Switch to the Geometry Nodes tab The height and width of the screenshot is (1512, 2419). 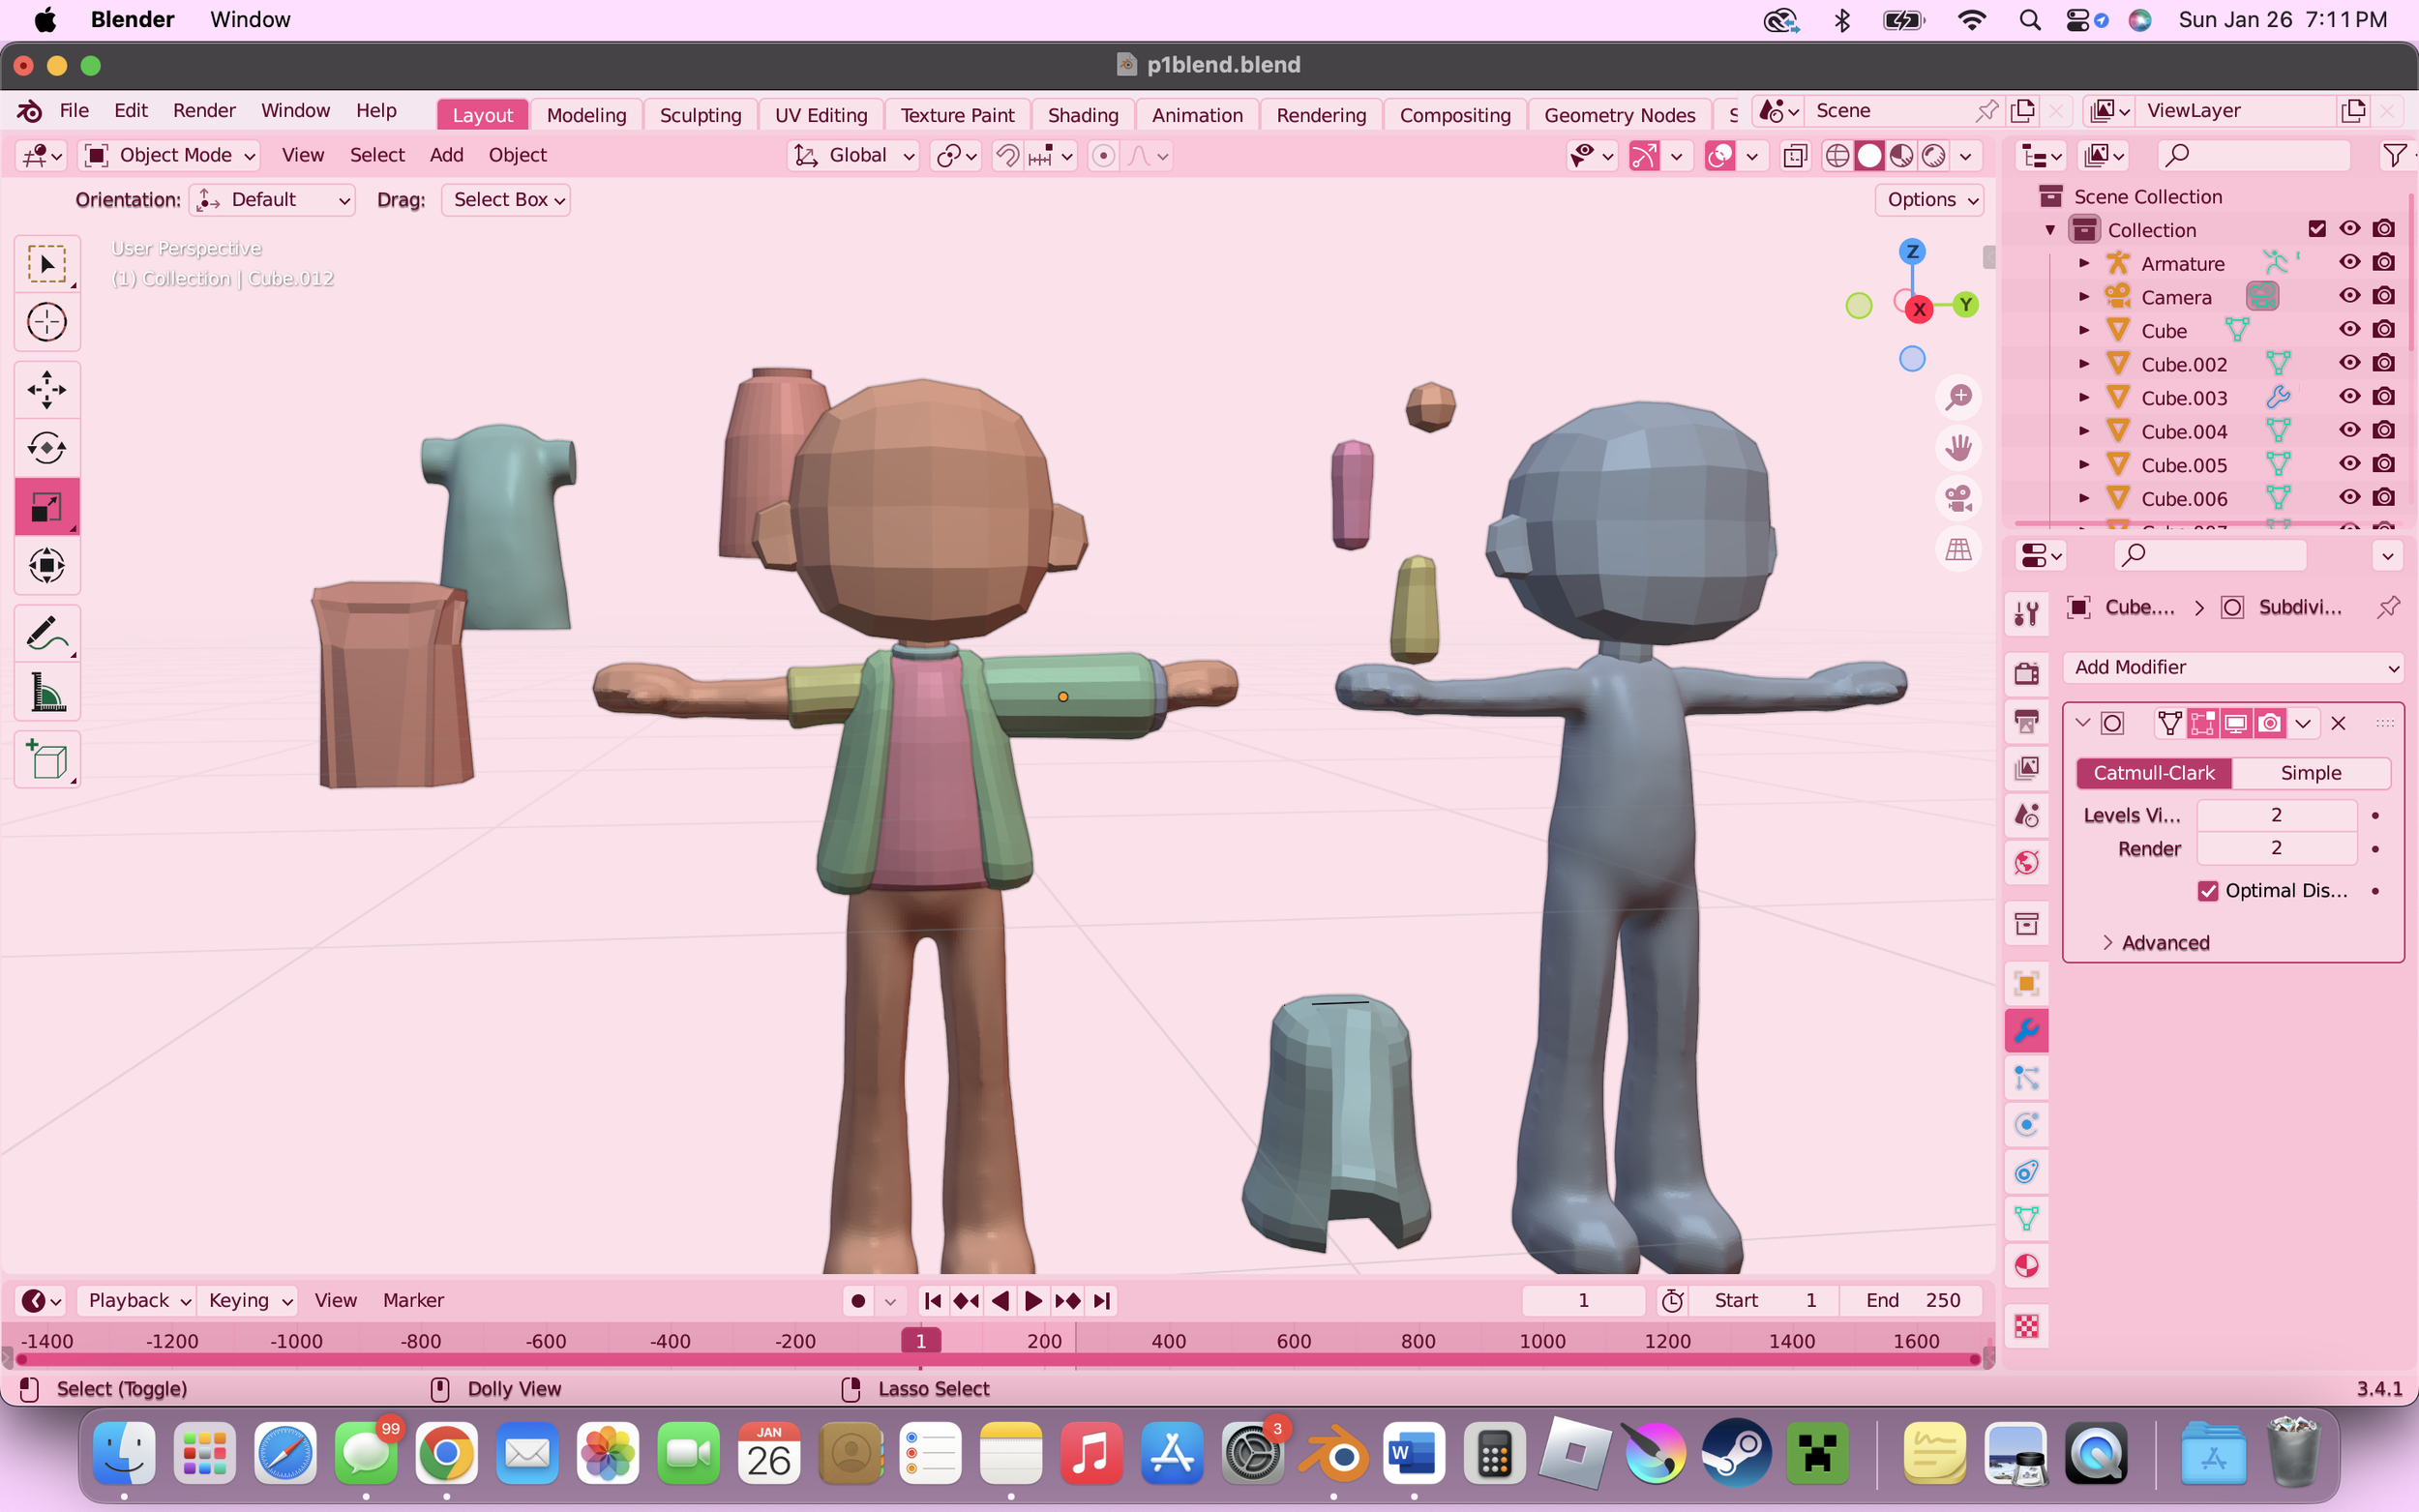tap(1619, 115)
